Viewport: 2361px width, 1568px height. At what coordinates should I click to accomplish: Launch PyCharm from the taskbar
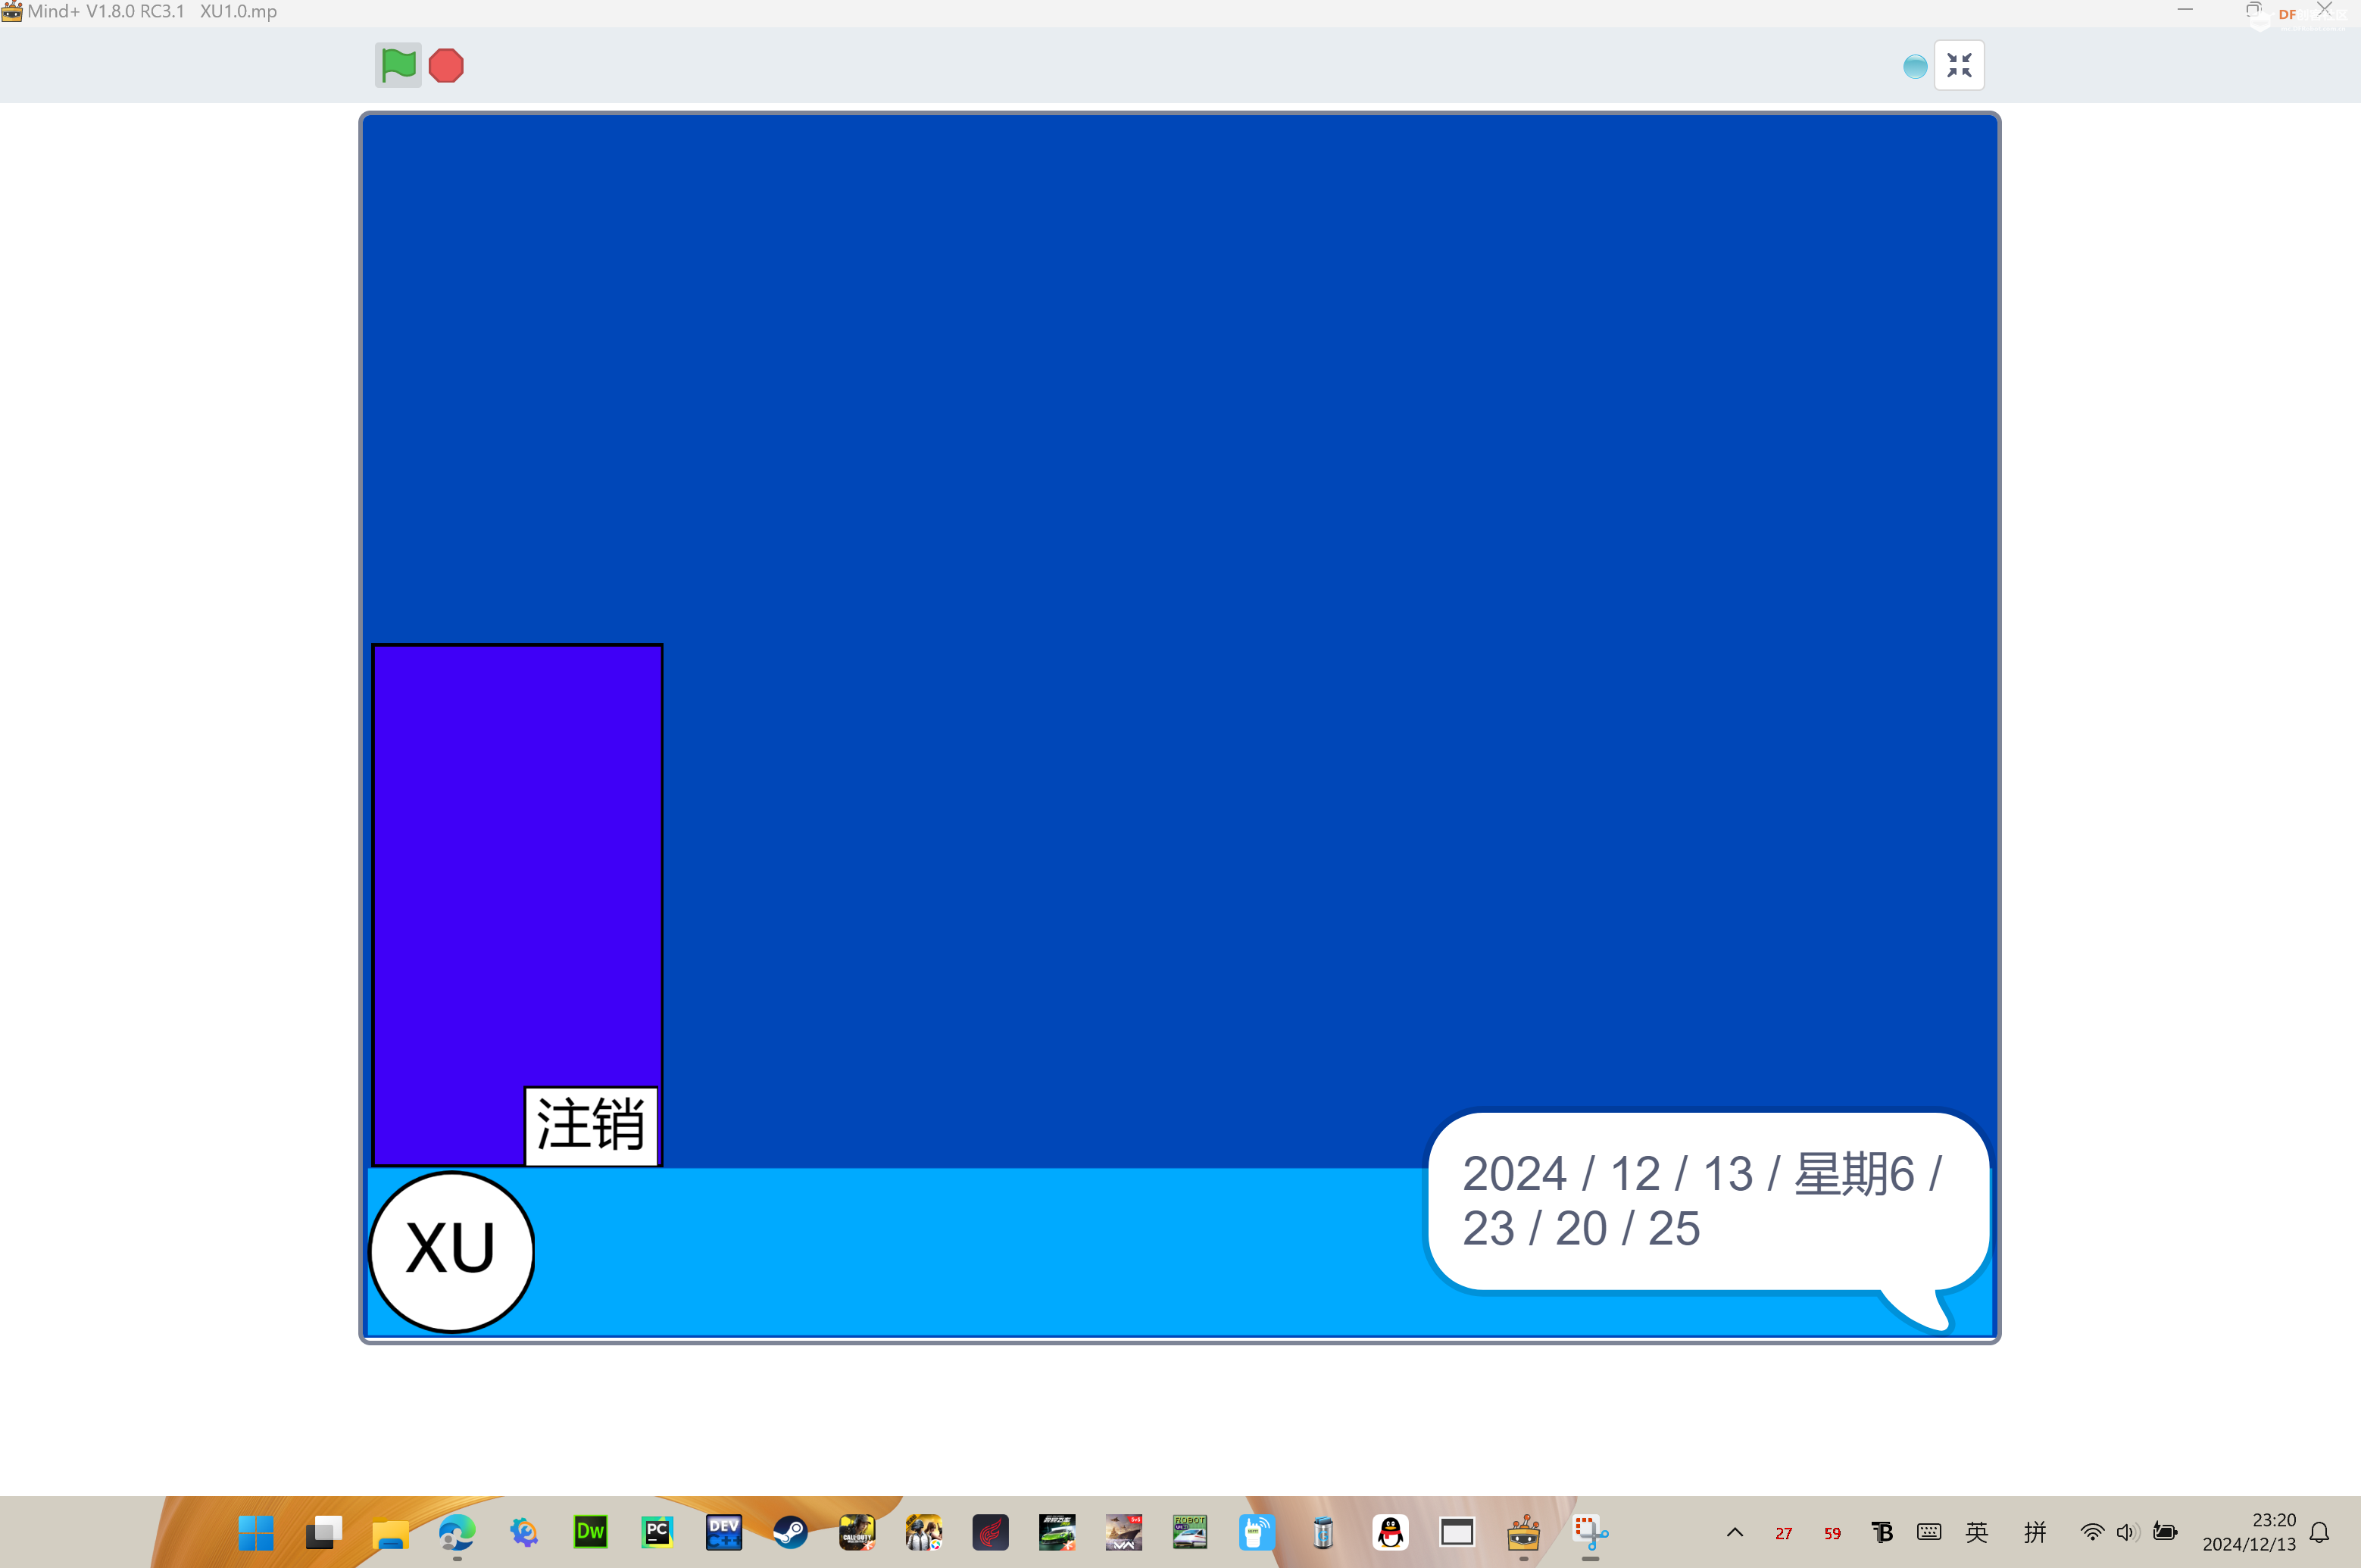click(x=657, y=1532)
